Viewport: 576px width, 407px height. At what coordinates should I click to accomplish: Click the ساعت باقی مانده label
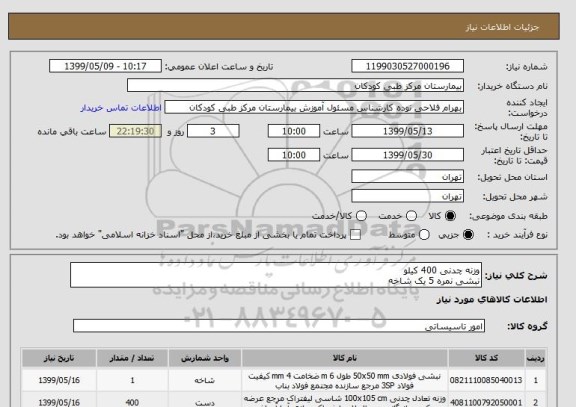click(72, 132)
